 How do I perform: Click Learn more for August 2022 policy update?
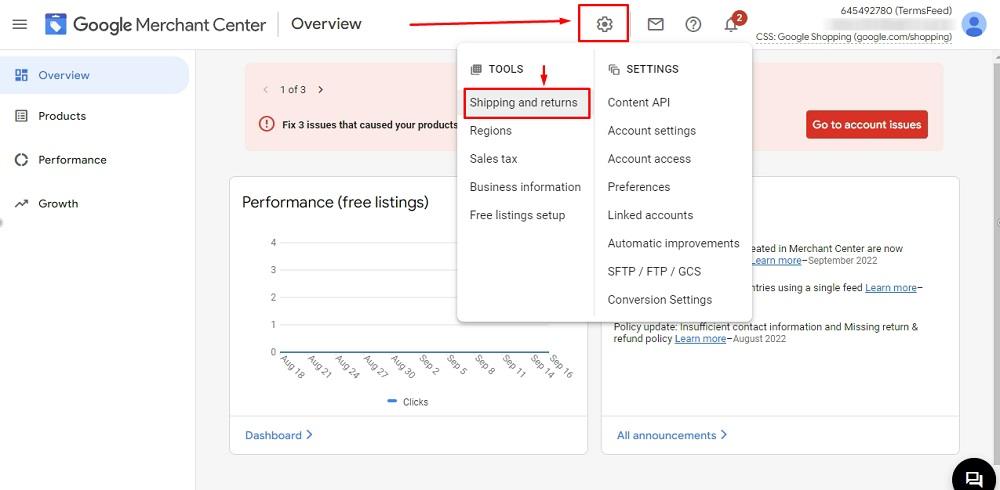700,339
